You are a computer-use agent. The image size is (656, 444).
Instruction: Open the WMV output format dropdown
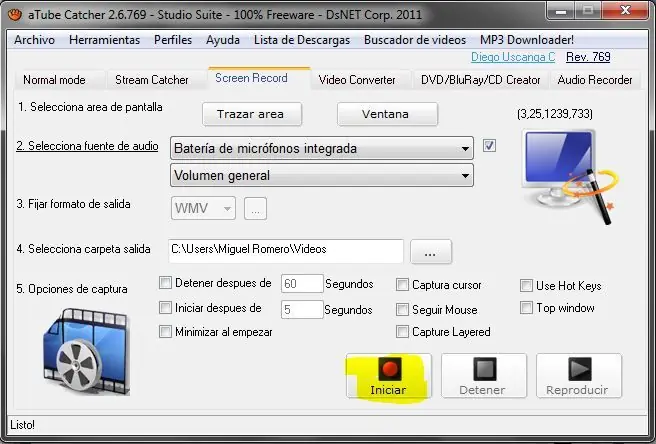(x=203, y=208)
